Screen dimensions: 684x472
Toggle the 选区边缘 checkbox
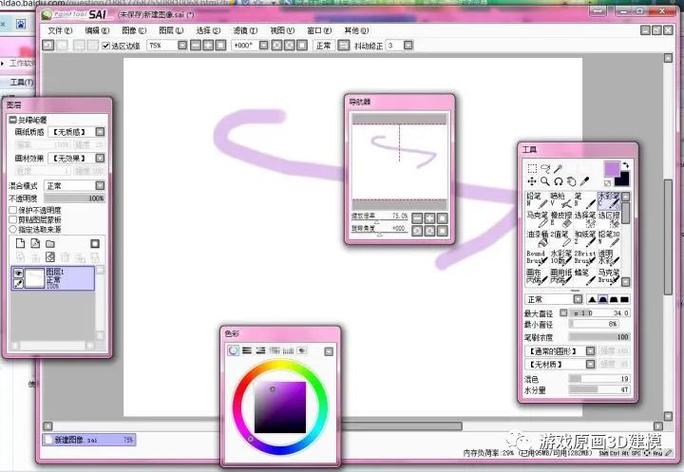tap(106, 45)
